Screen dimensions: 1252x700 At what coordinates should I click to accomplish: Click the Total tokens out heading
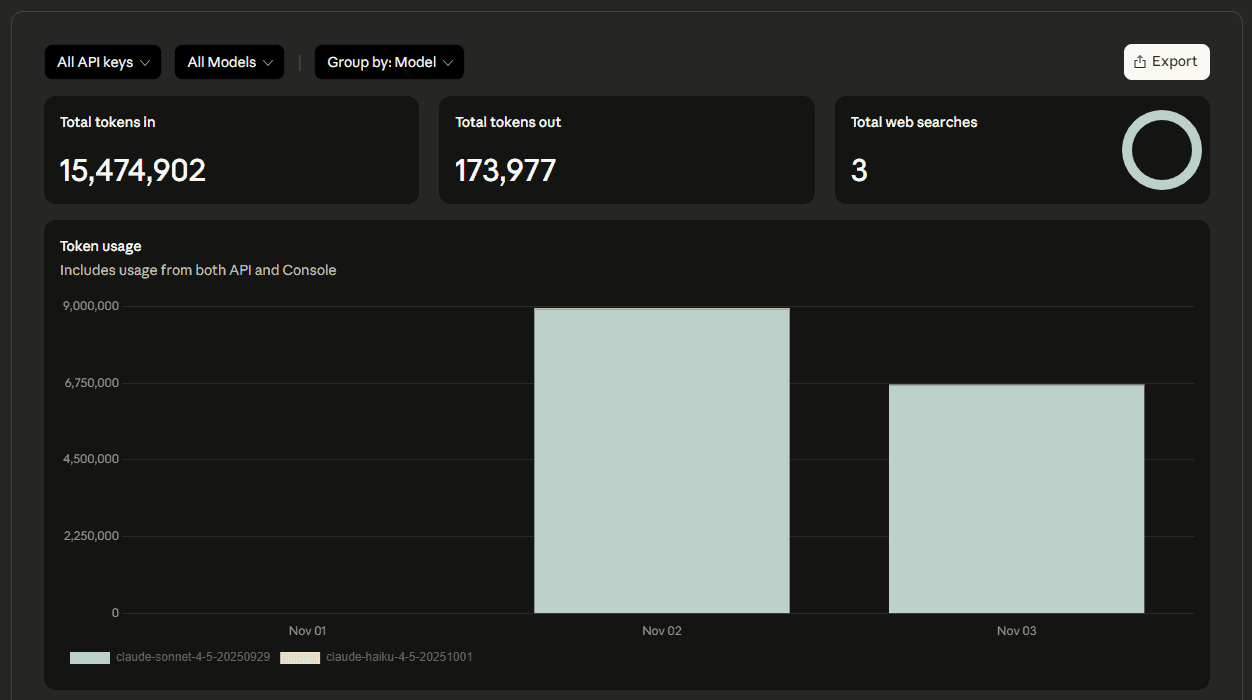[508, 122]
